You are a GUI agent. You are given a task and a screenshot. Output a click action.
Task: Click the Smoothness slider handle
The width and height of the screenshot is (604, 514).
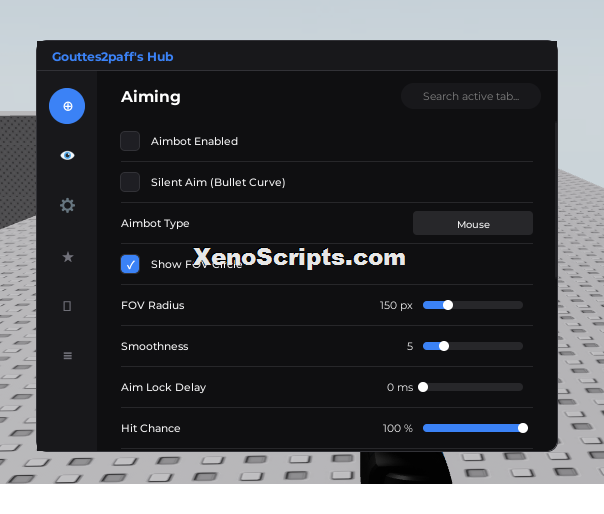[x=444, y=346]
